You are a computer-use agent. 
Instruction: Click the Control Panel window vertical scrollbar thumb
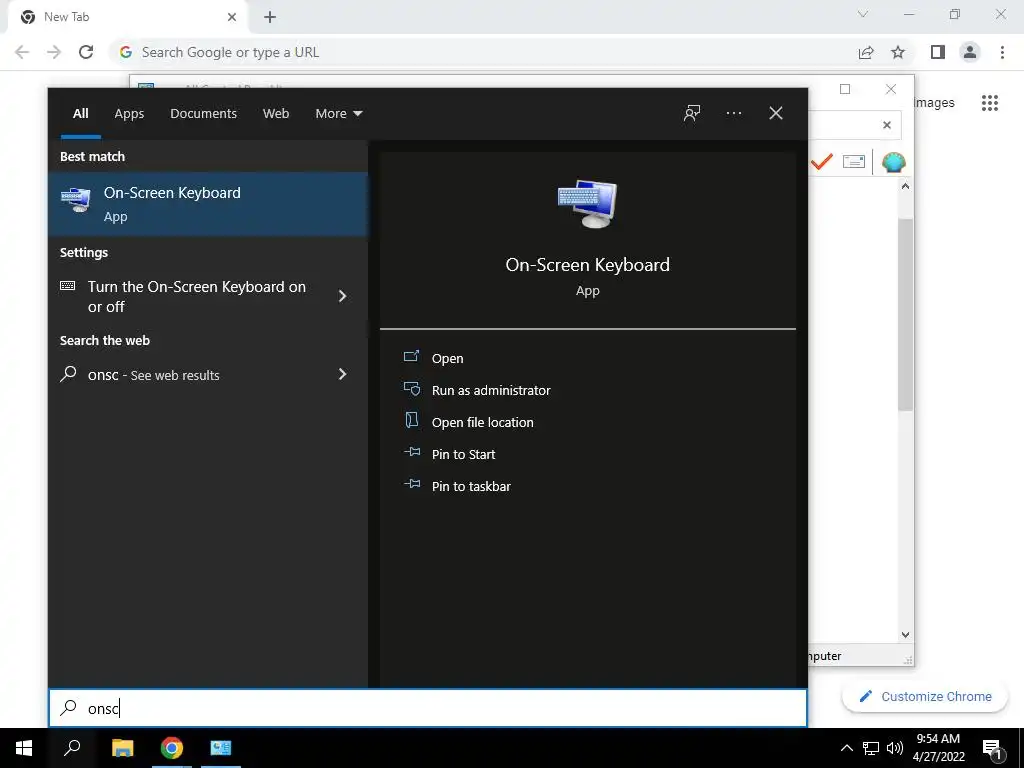point(904,315)
